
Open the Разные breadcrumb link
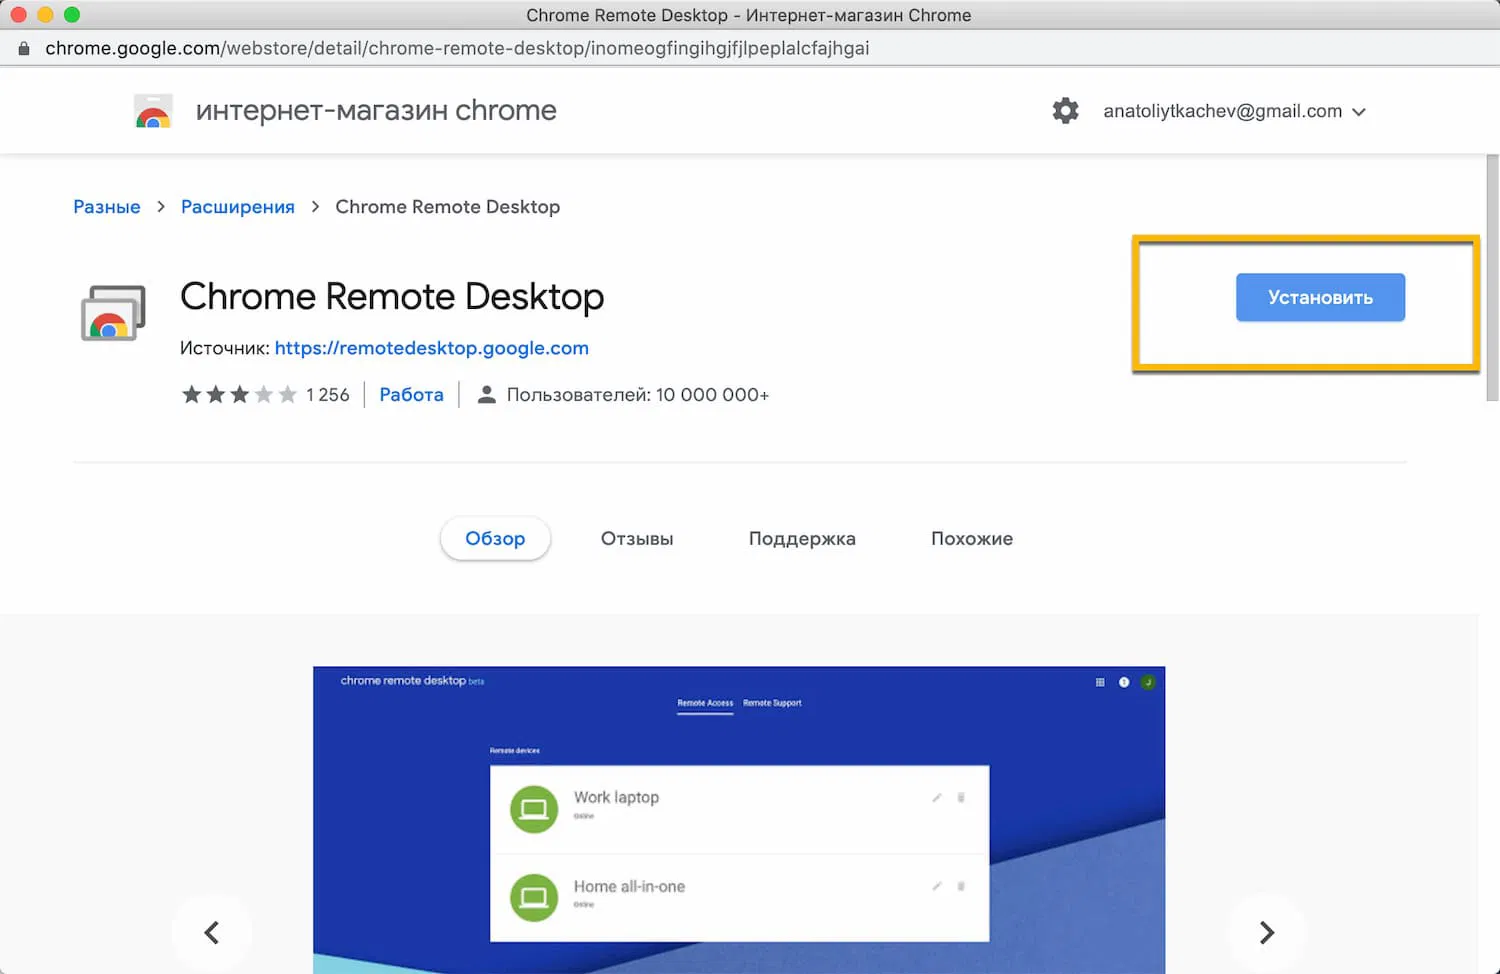point(107,207)
